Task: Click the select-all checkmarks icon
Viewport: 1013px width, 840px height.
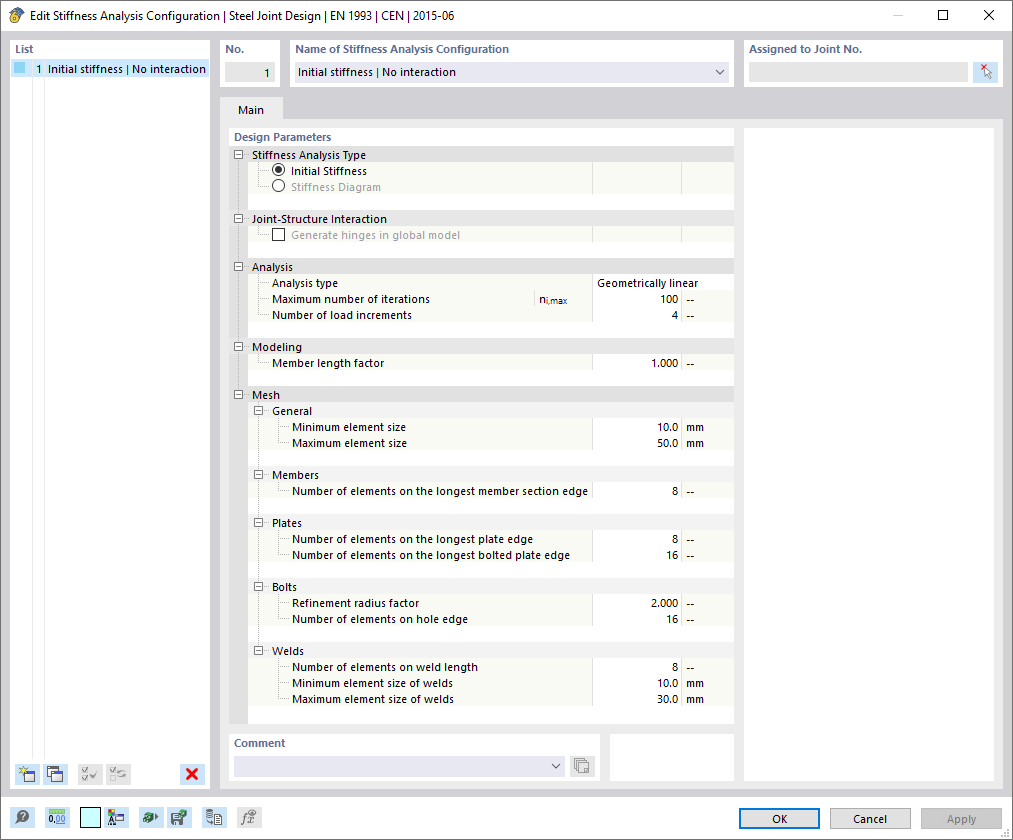Action: point(90,773)
